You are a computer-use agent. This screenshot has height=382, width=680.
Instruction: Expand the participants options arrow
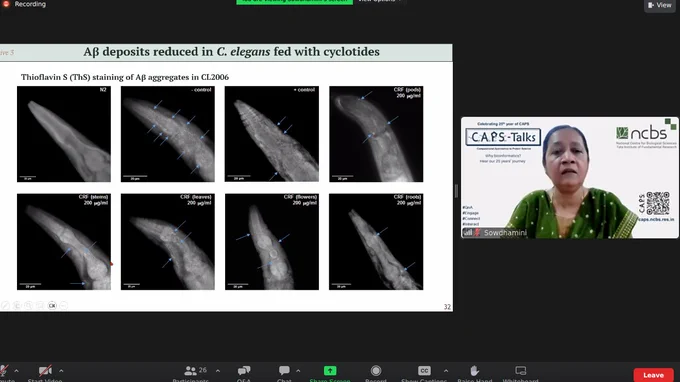tap(218, 371)
